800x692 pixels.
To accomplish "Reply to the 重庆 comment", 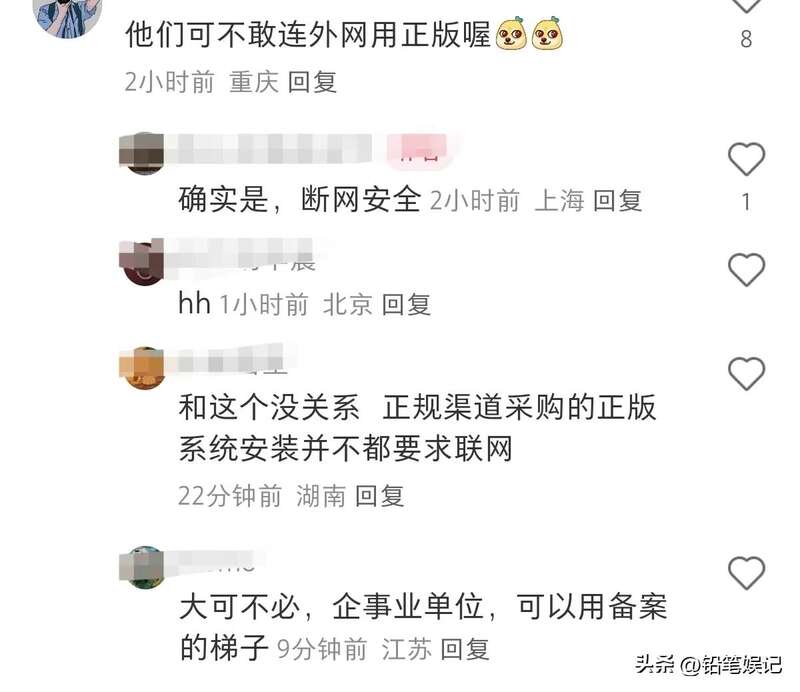I will pyautogui.click(x=312, y=82).
